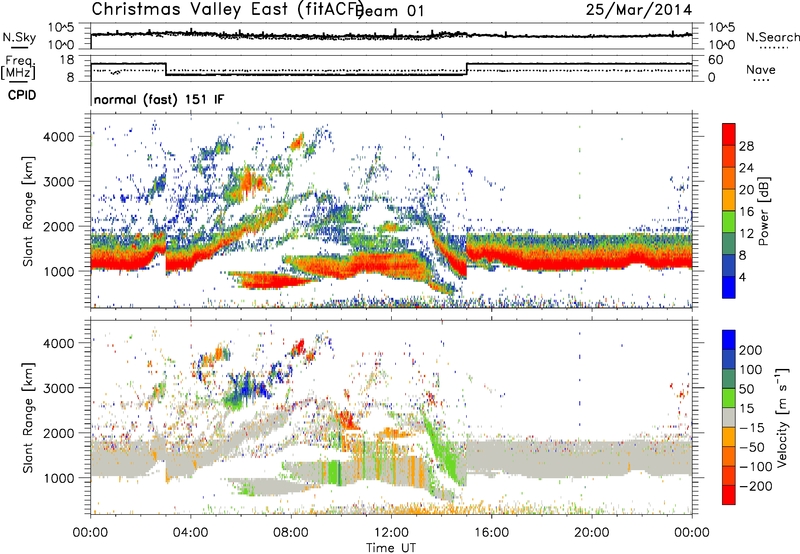Click the '4000' label on power panel axis

click(58, 137)
